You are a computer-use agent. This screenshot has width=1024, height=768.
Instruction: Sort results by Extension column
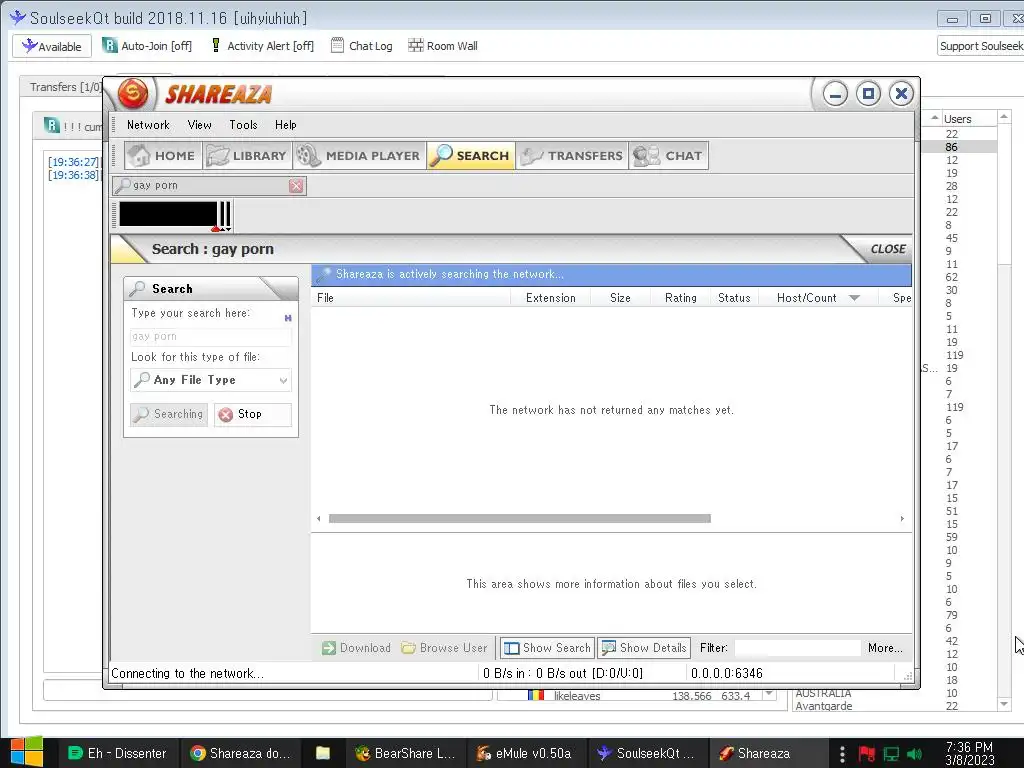coord(551,298)
